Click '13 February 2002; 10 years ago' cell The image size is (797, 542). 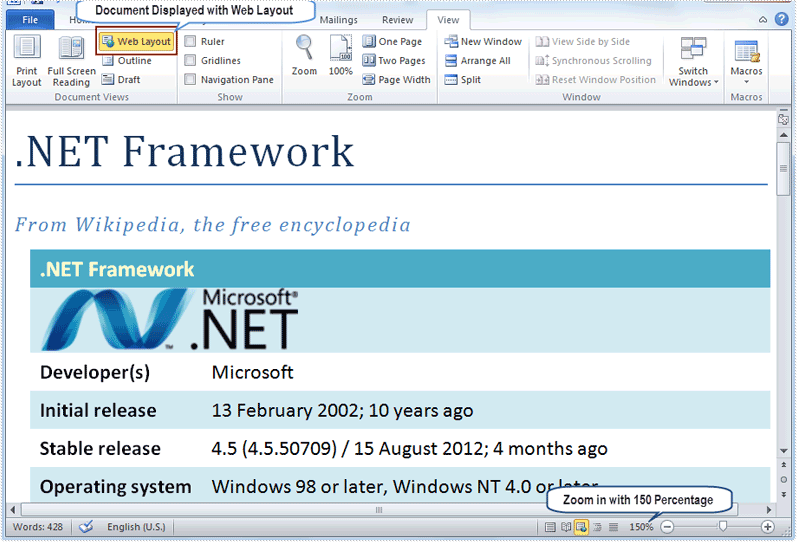click(342, 410)
